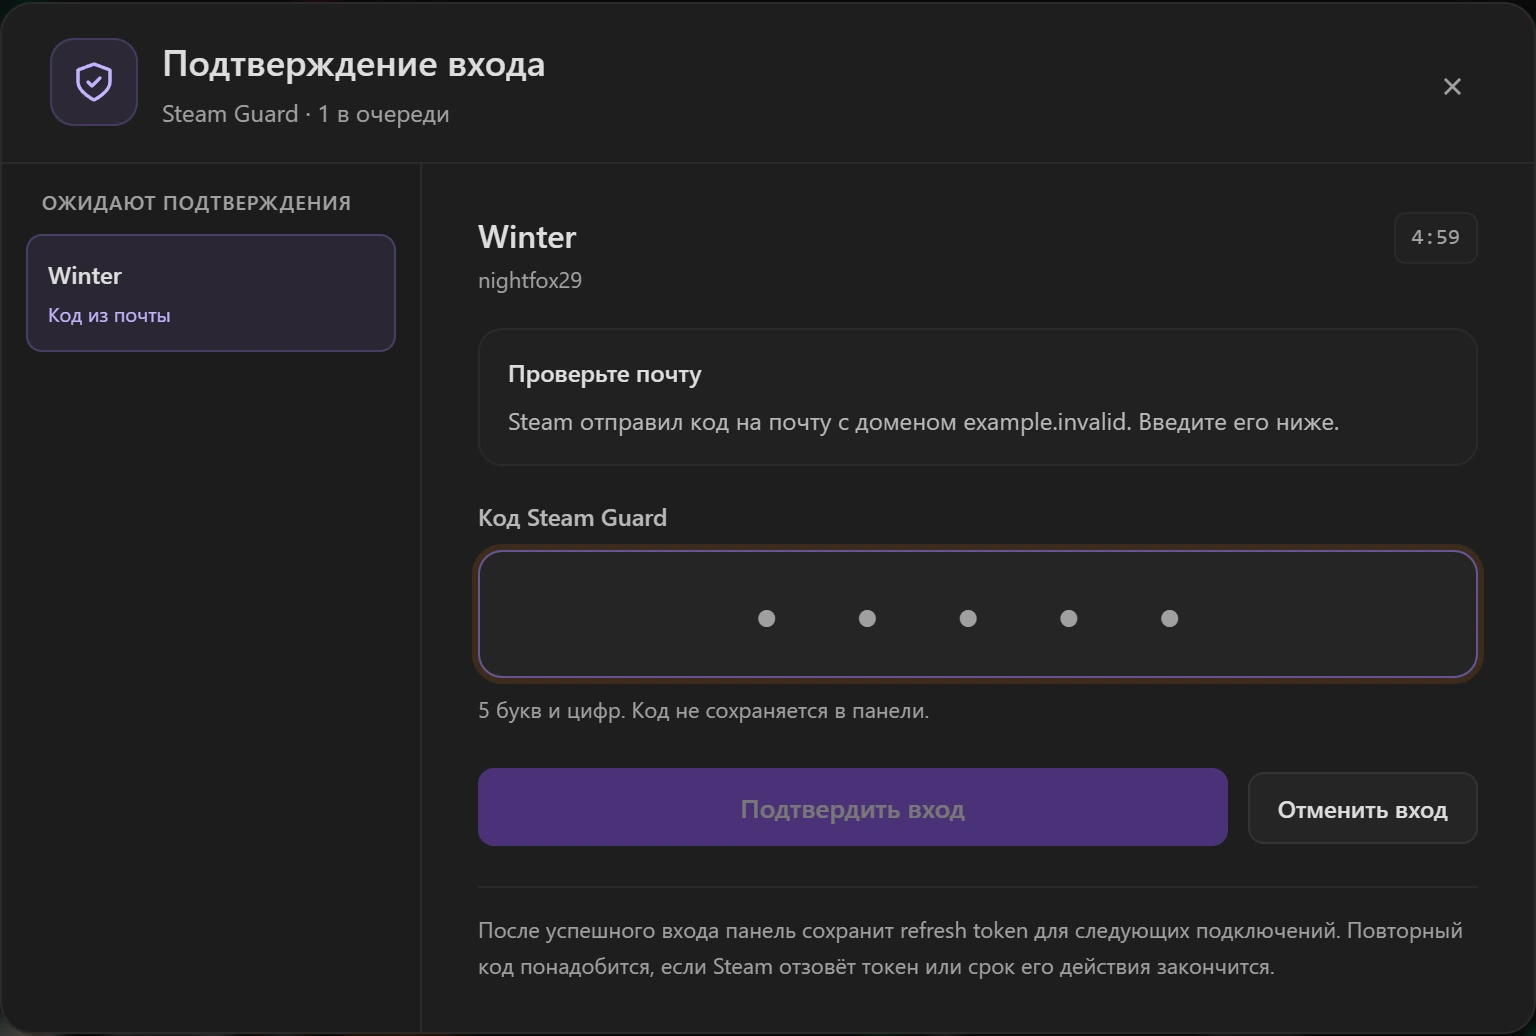The height and width of the screenshot is (1036, 1536).
Task: Click the Подтверждение входа dialog title
Action: (x=354, y=64)
